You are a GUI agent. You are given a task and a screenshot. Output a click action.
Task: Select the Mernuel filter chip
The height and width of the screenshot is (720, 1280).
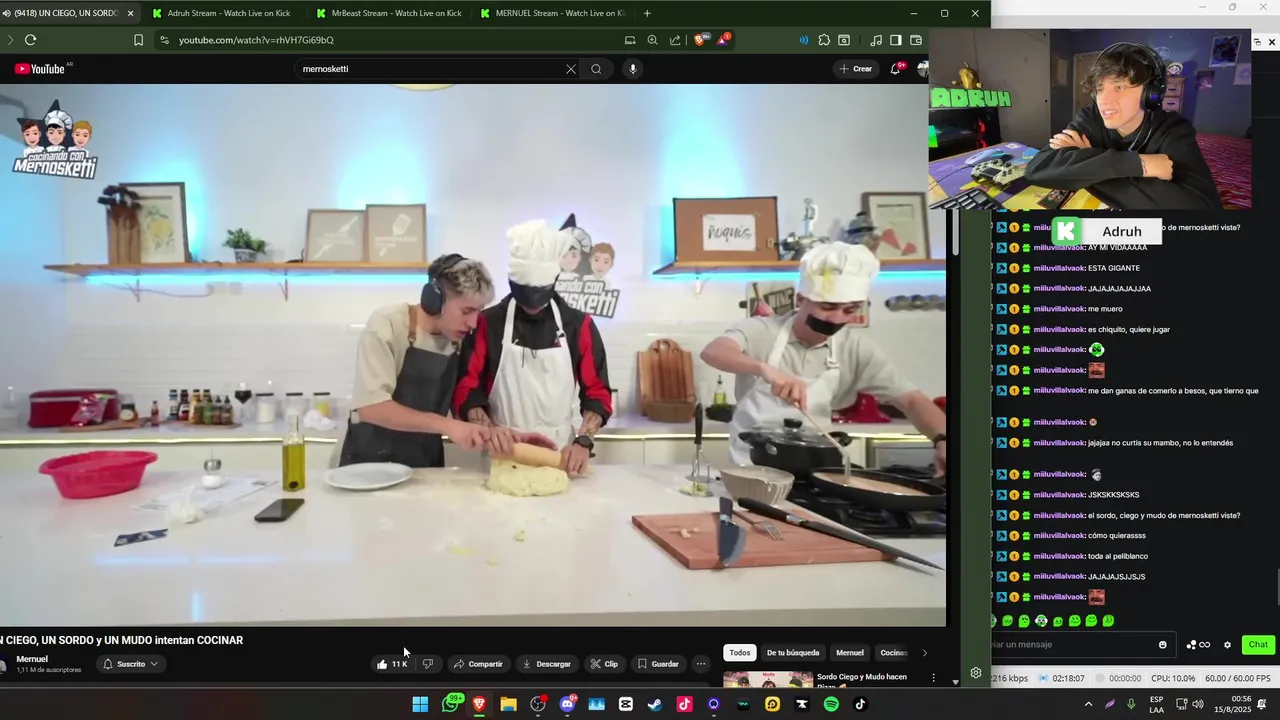[850, 653]
